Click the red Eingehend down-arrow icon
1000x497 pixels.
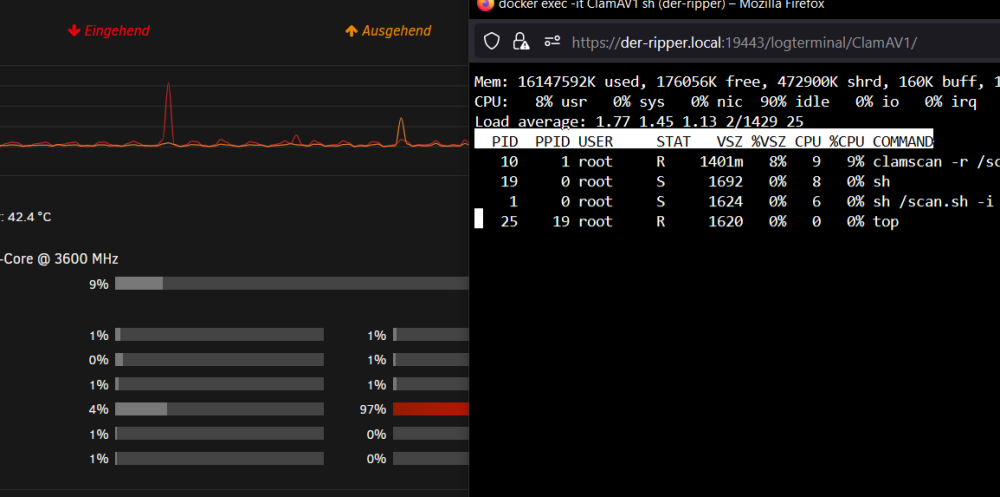[x=74, y=31]
